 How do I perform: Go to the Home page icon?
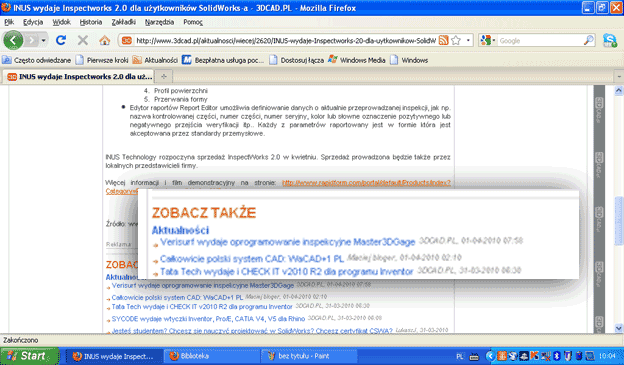105,40
